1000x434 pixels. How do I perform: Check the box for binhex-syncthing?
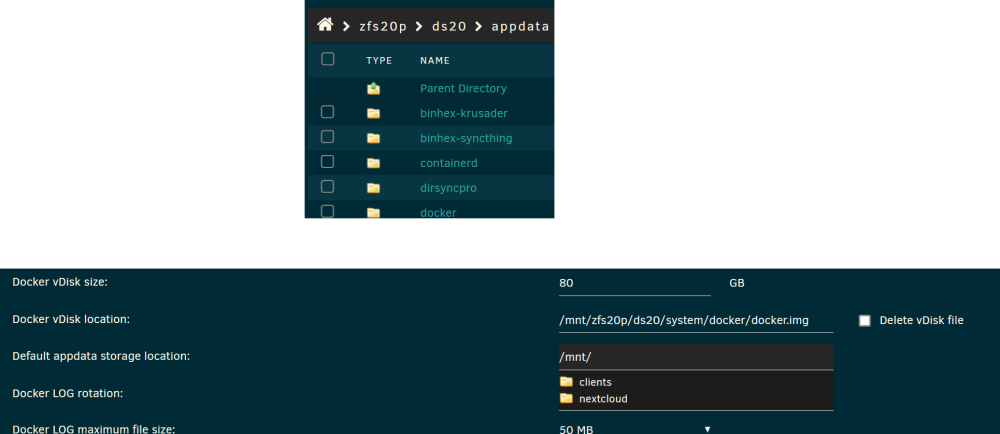pos(327,137)
